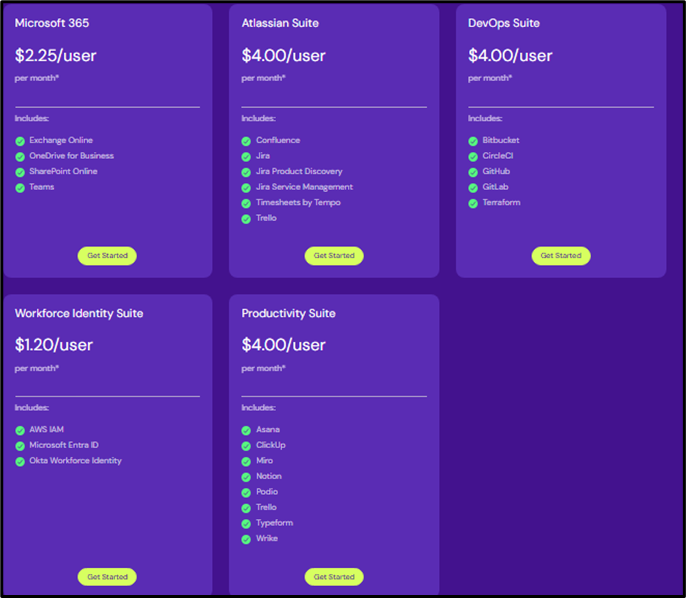Click the GitHub entry in DevOps Suite
This screenshot has width=686, height=598.
click(x=496, y=171)
